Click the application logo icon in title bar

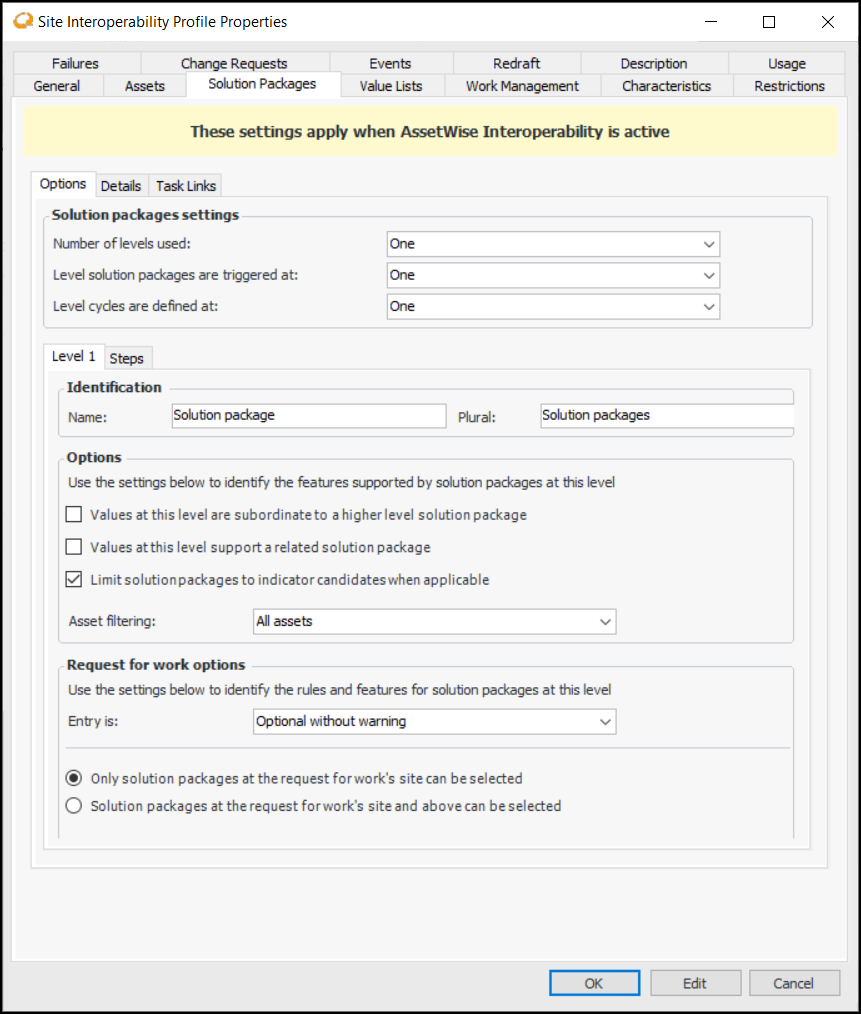23,21
